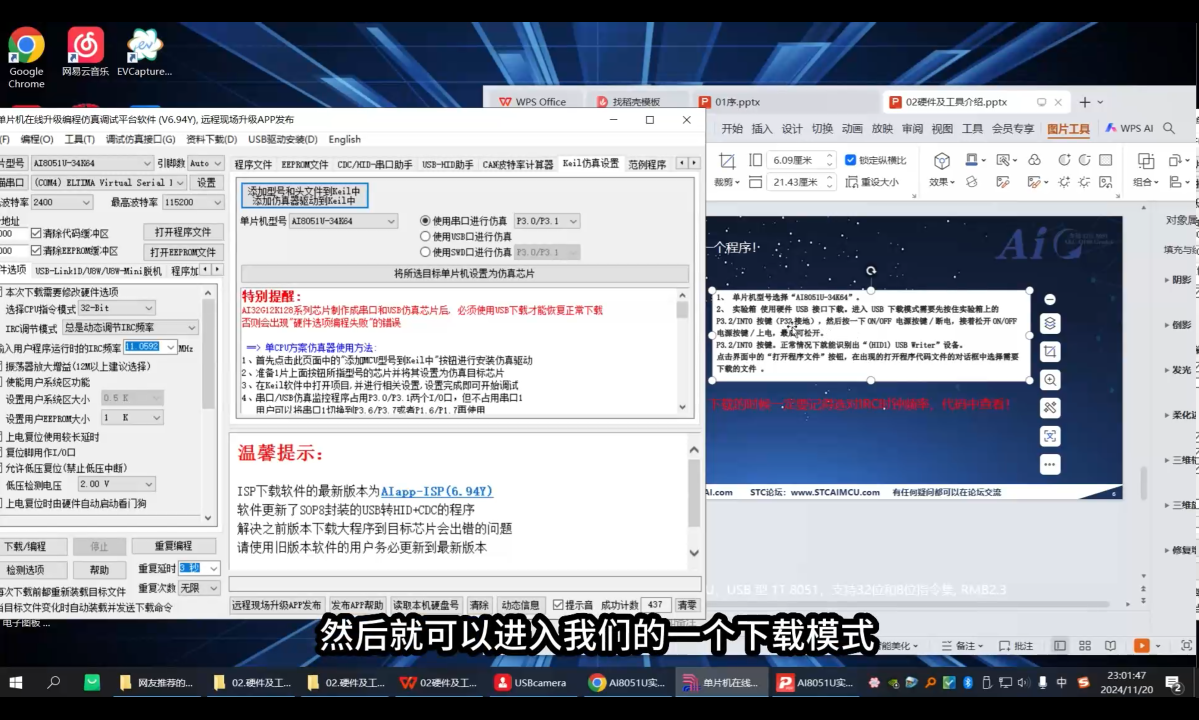Click the increase brightness sun icon
This screenshot has width=1199, height=720.
(1064, 182)
